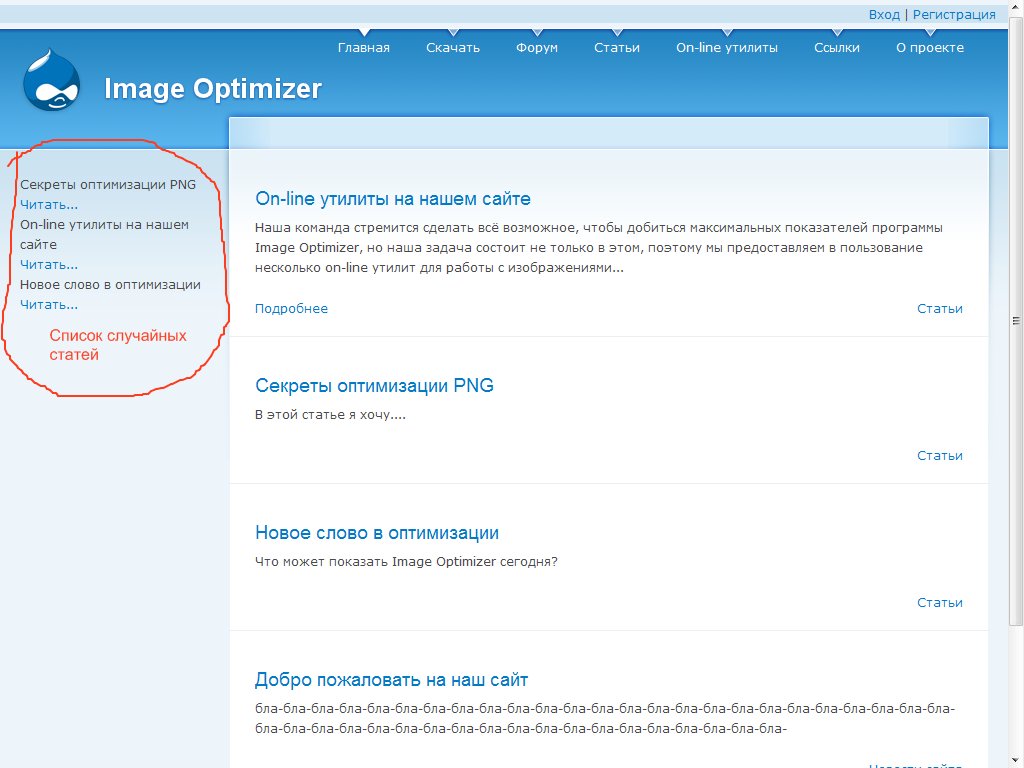This screenshot has height=768, width=1024.
Task: Click Статьи tag of the Секреты оптимизации PNG article
Action: (940, 456)
